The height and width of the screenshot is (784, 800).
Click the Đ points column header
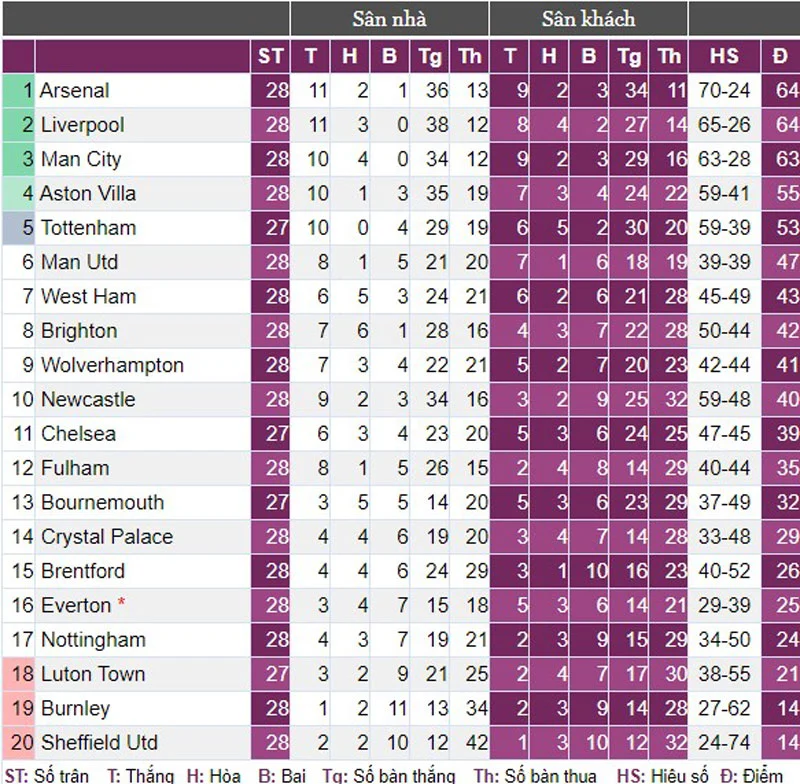(780, 56)
